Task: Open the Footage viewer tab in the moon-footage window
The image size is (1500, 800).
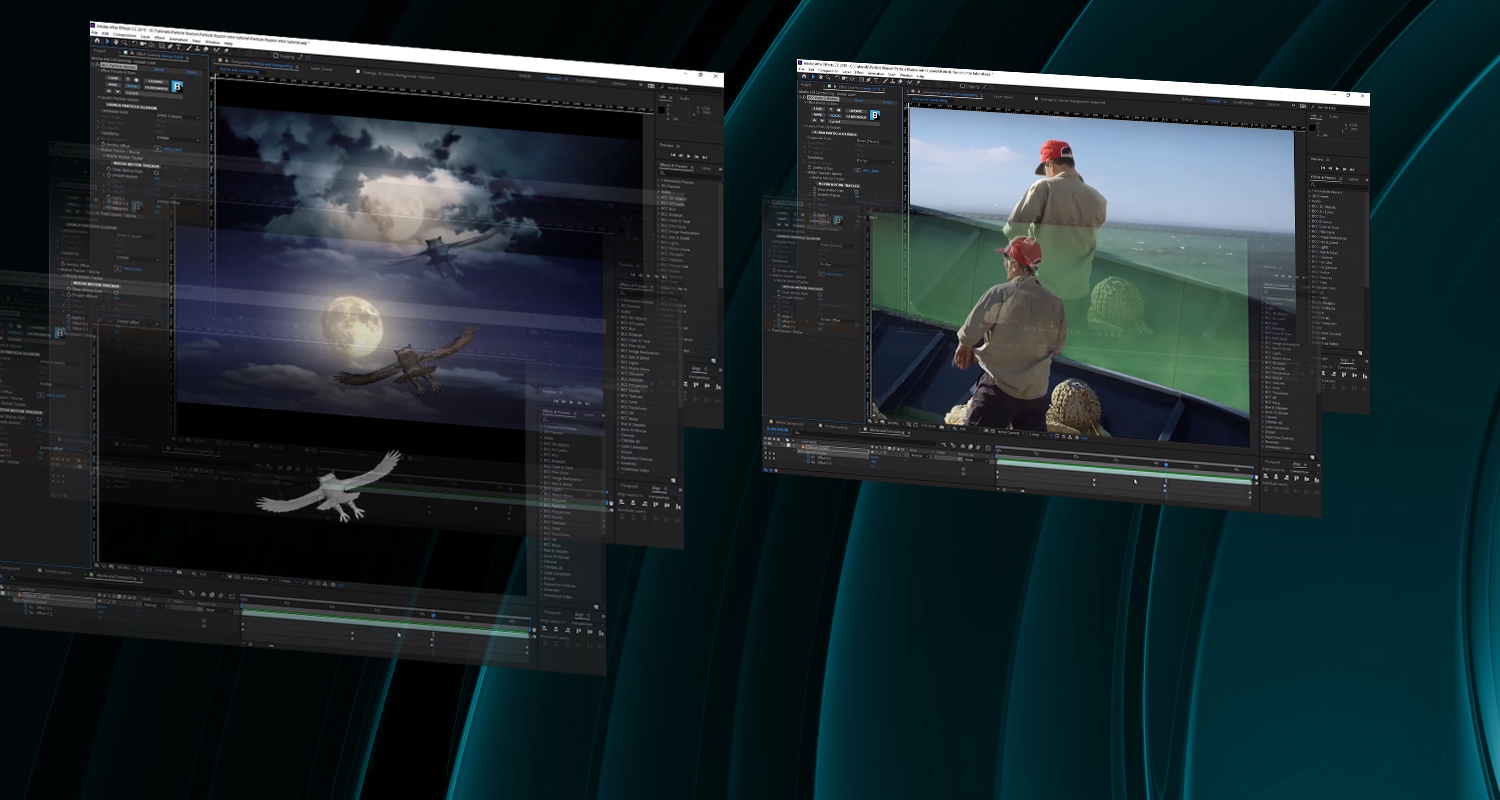Action: pyautogui.click(x=400, y=74)
